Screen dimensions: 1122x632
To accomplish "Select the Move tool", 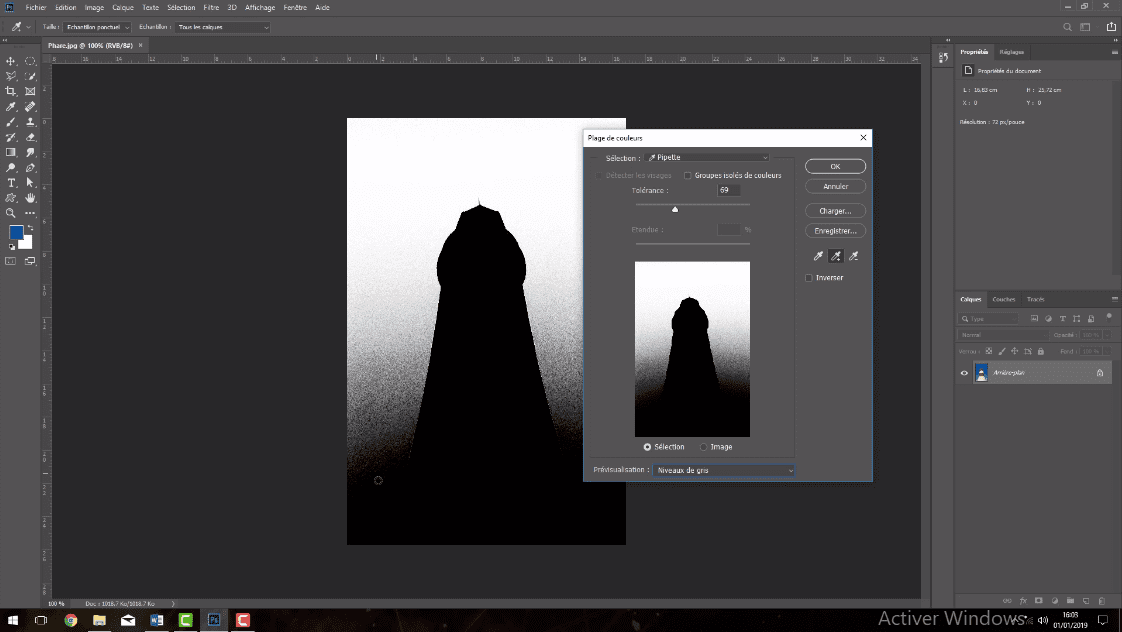I will pyautogui.click(x=11, y=62).
